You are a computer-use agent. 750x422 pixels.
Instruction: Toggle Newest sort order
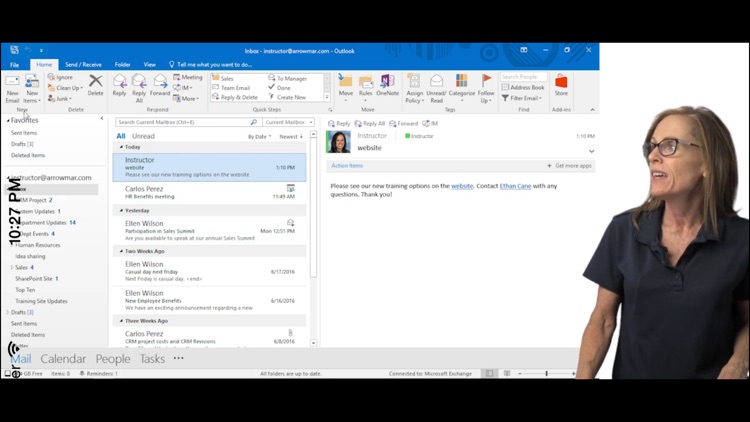coord(291,137)
